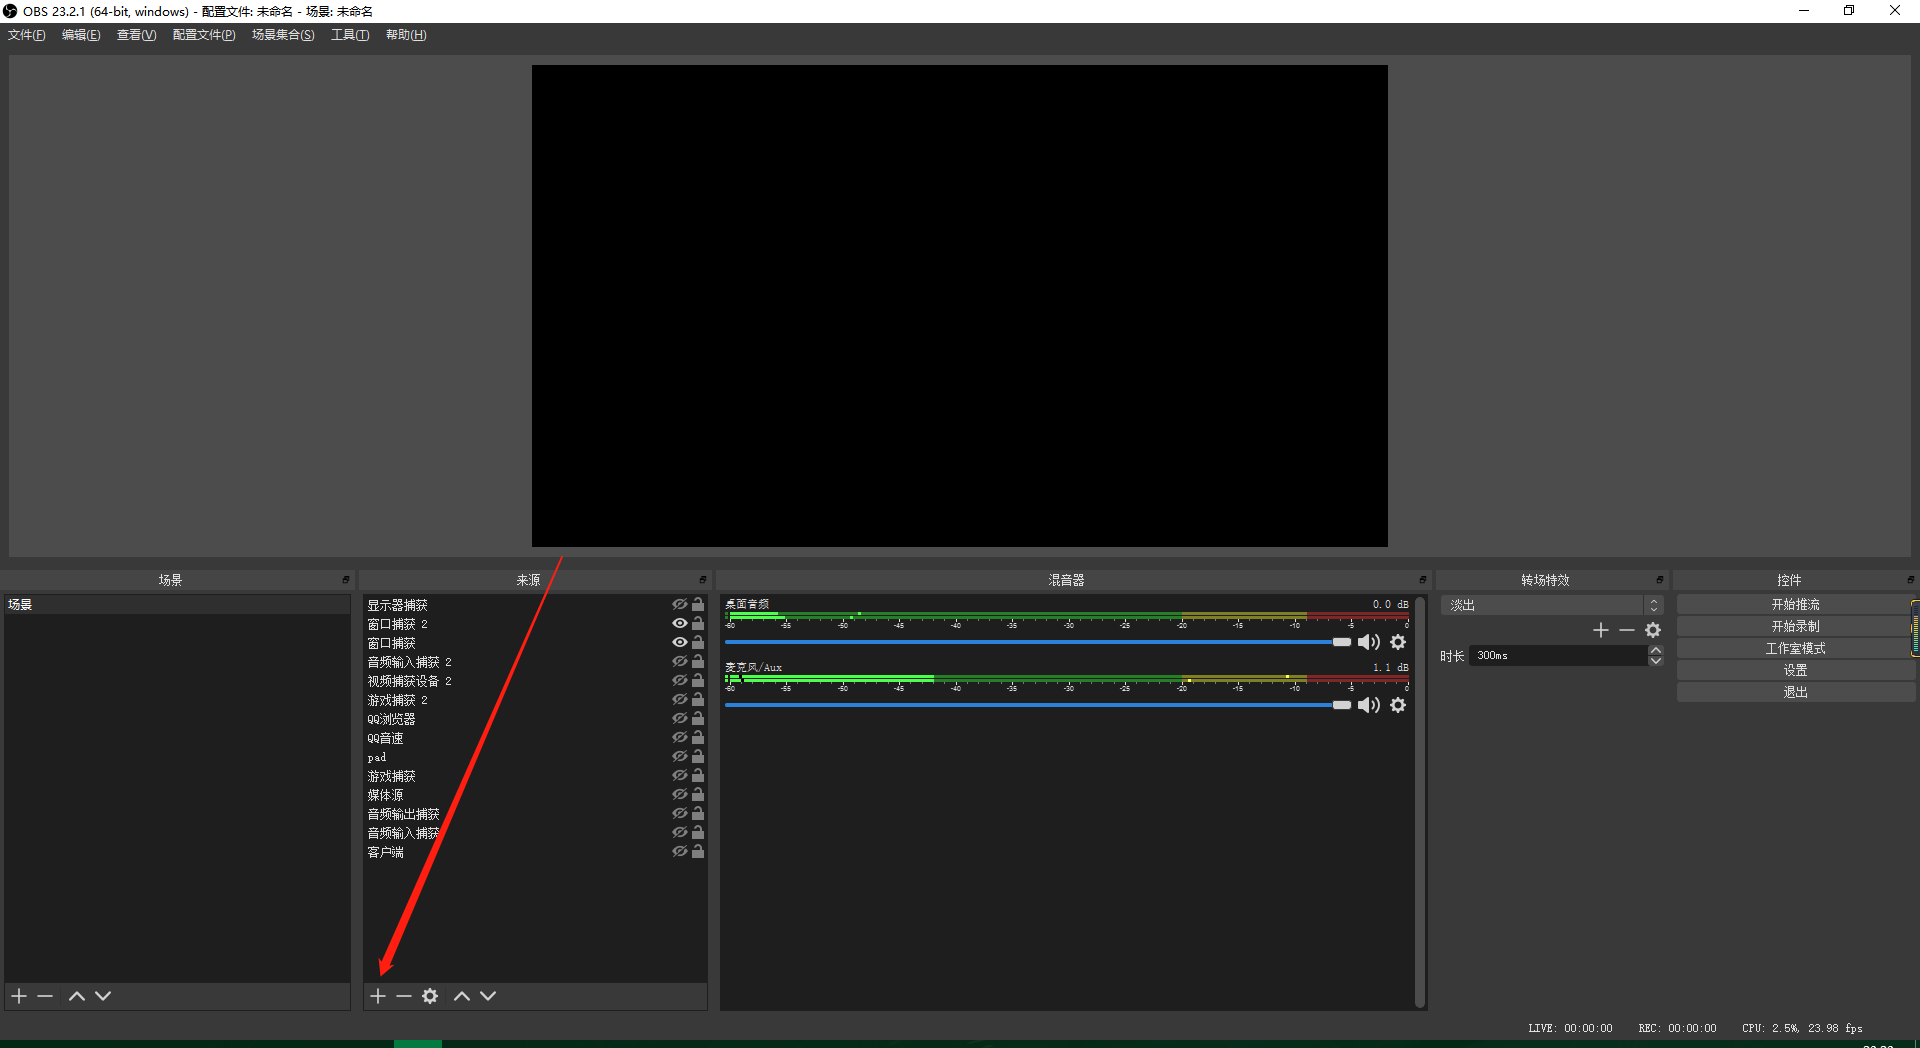Open 设置 settings button
The width and height of the screenshot is (1920, 1048).
[x=1795, y=671]
